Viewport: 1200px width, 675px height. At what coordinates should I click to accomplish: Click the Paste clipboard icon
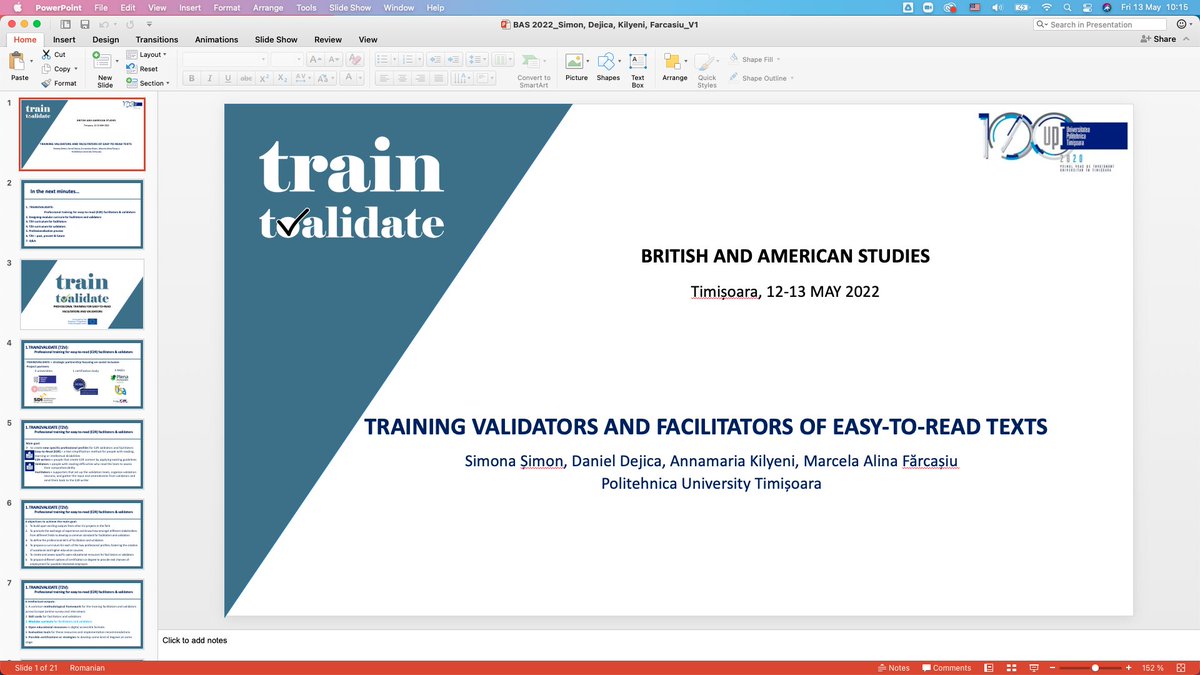click(x=19, y=63)
